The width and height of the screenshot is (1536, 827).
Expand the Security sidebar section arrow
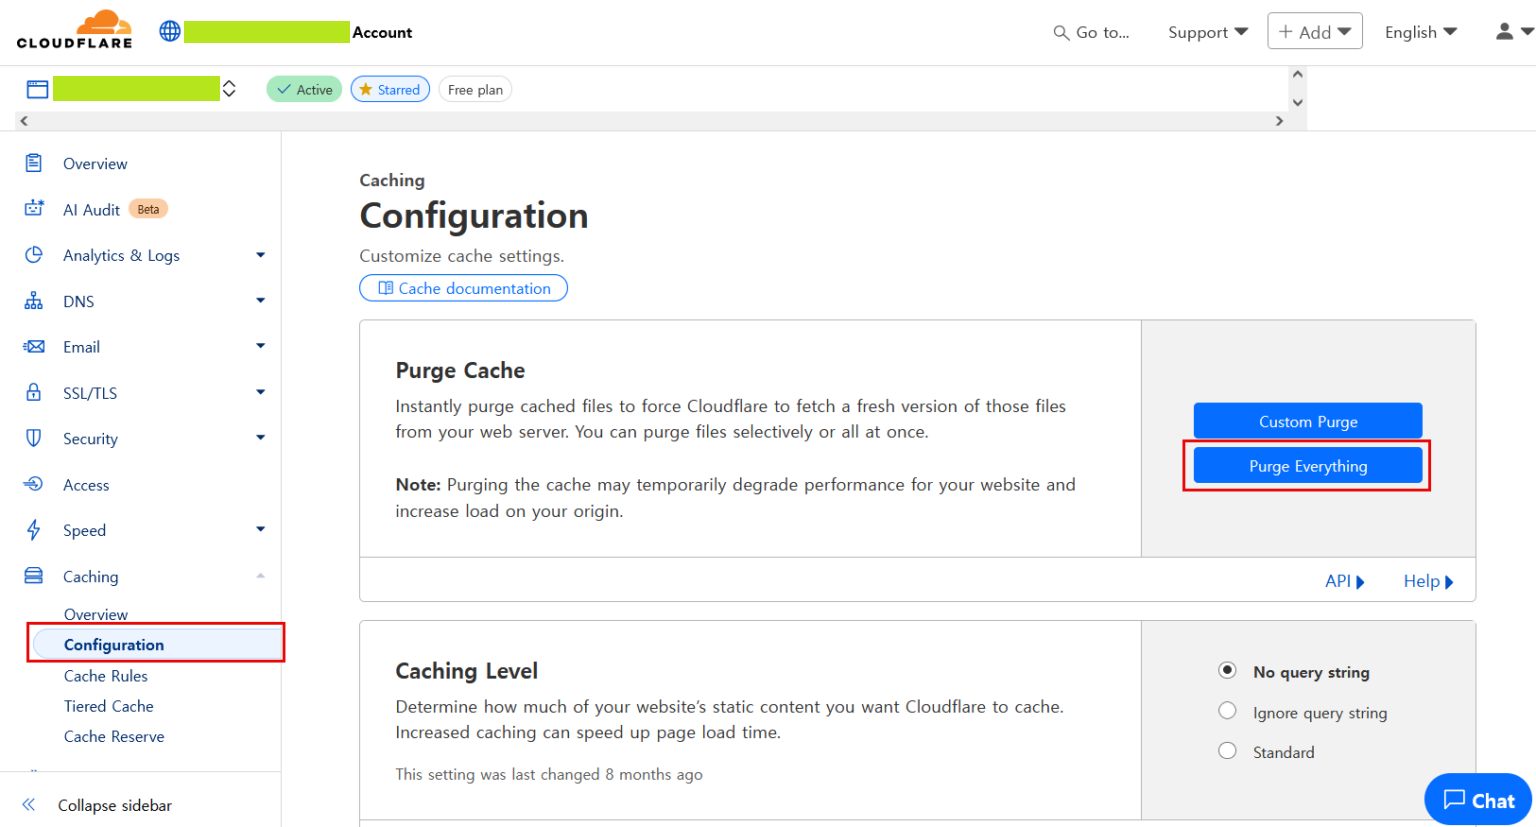point(261,437)
